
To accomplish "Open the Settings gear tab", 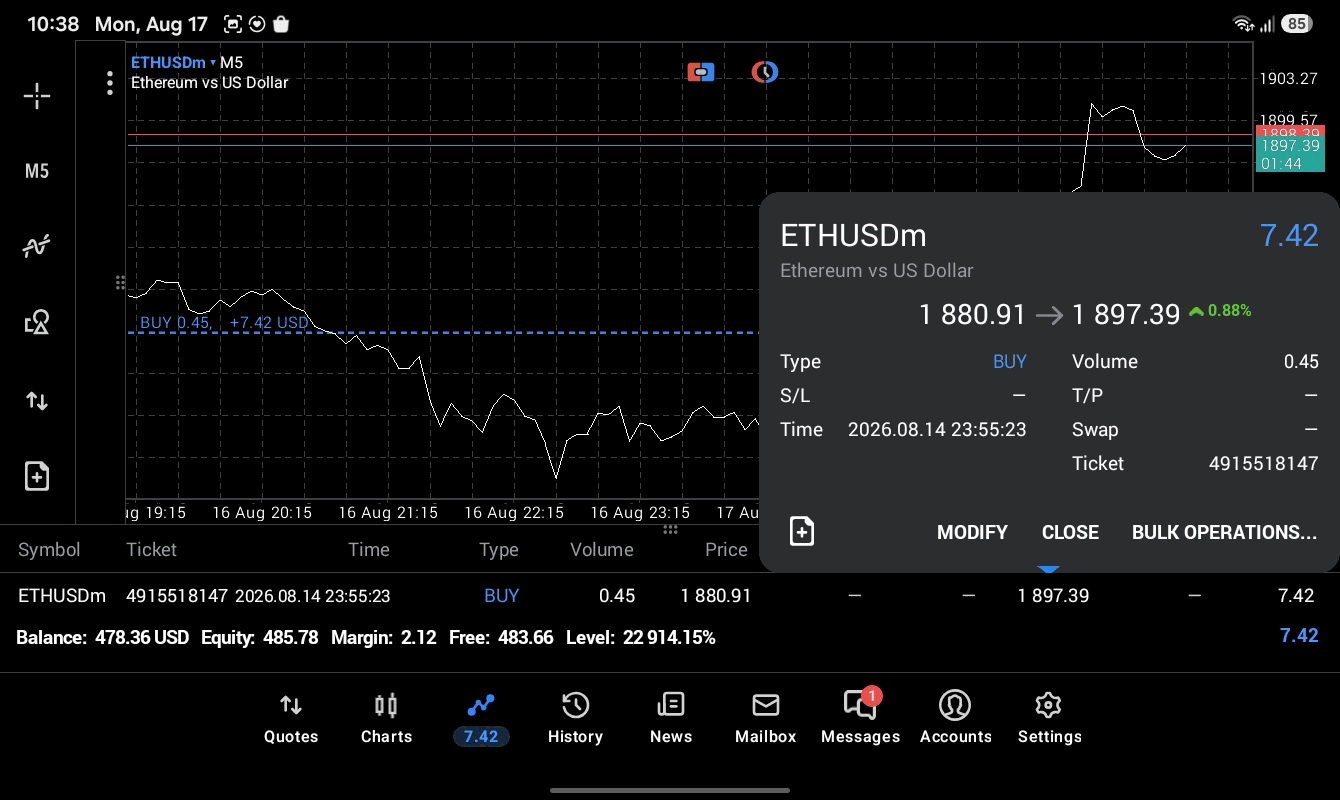I will click(1049, 719).
